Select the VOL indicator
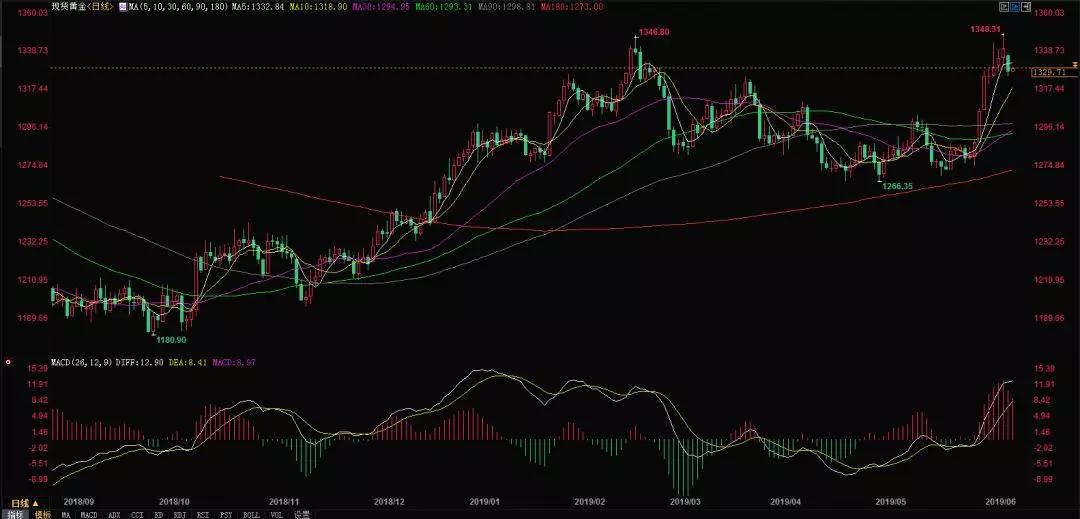 (276, 514)
